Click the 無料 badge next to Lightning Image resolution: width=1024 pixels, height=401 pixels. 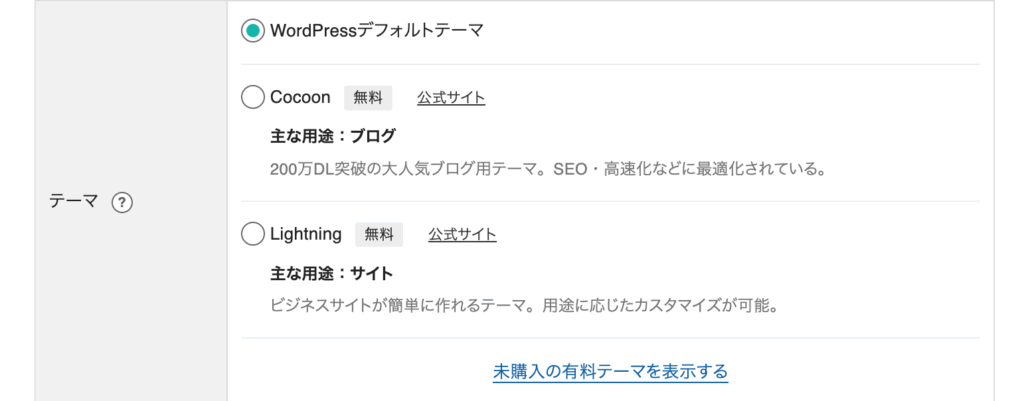[379, 235]
